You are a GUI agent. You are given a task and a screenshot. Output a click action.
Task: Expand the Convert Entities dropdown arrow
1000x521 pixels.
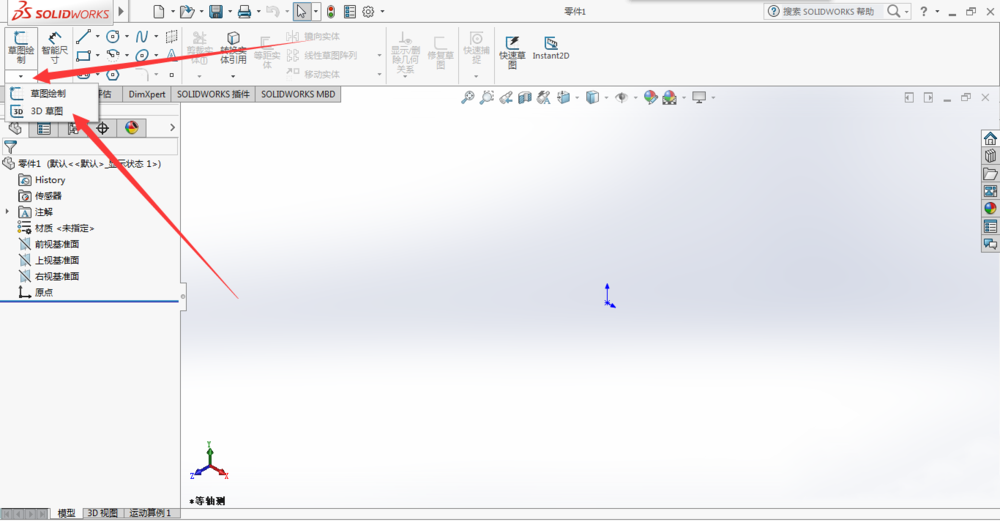point(233,76)
